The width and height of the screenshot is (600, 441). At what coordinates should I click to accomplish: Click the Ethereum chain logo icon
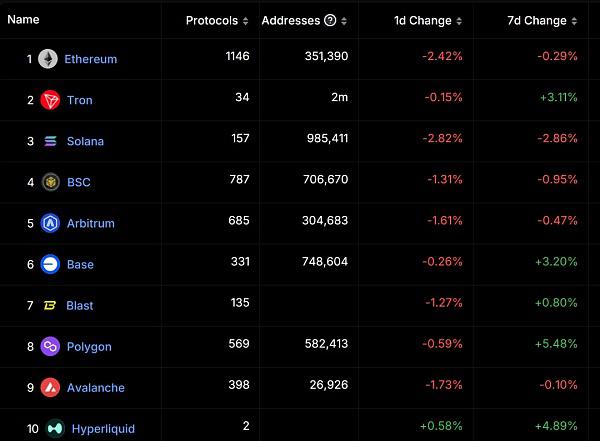pos(48,59)
